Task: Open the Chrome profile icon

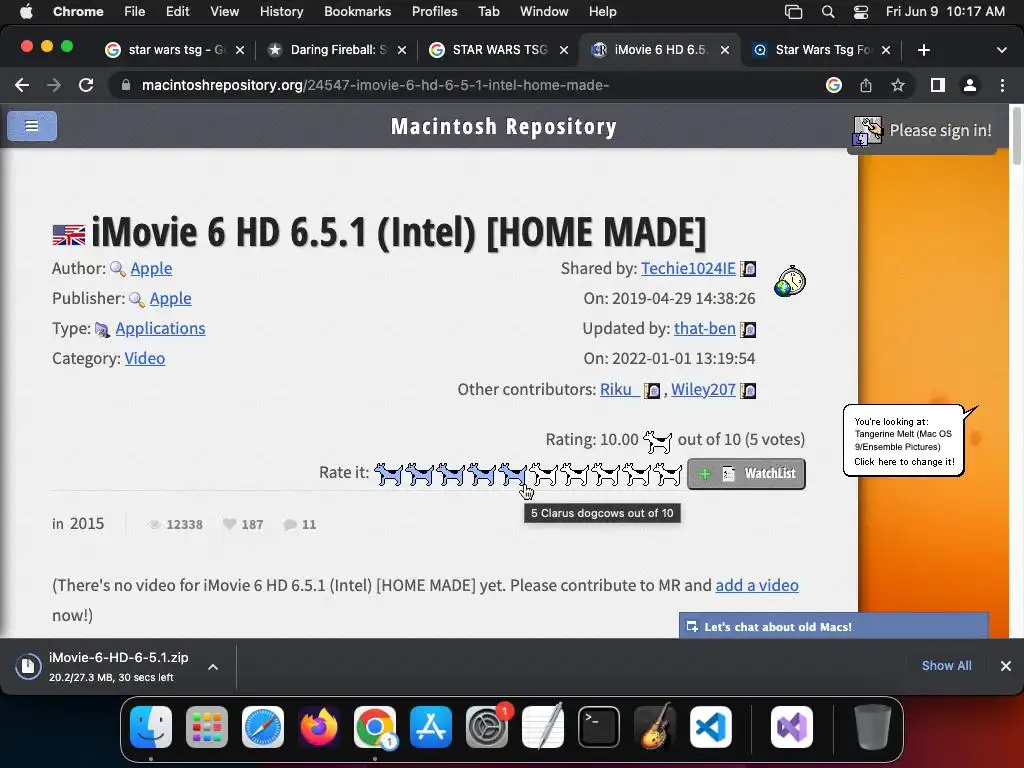Action: pyautogui.click(x=970, y=86)
